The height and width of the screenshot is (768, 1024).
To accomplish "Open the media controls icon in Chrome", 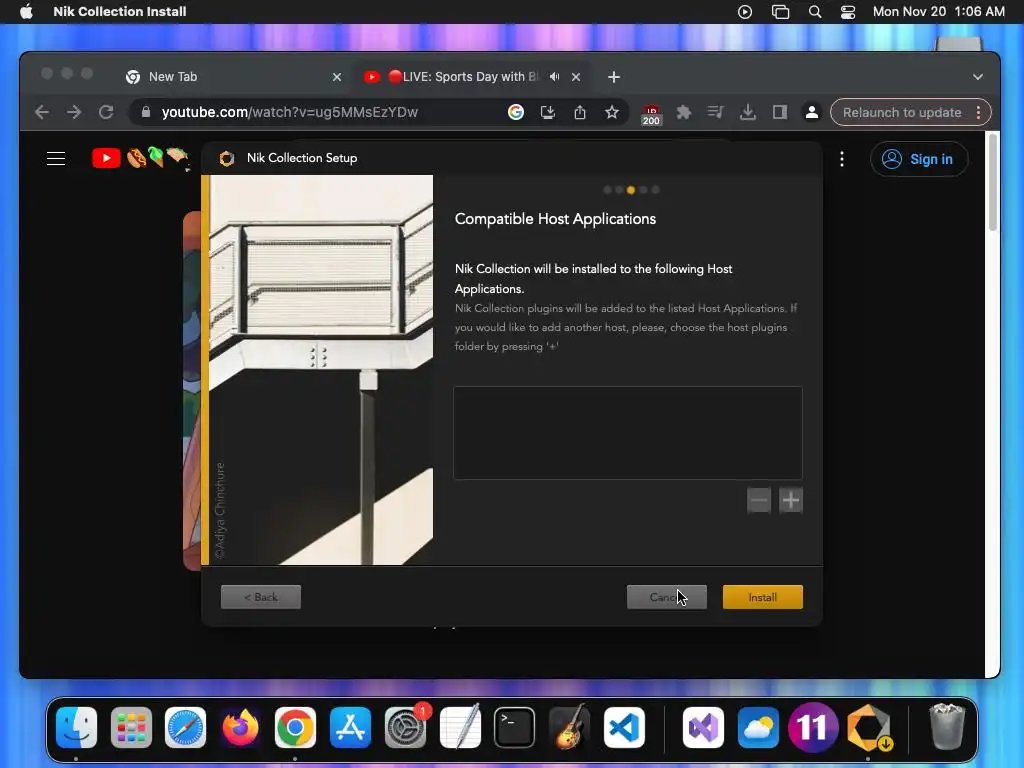I will click(716, 112).
